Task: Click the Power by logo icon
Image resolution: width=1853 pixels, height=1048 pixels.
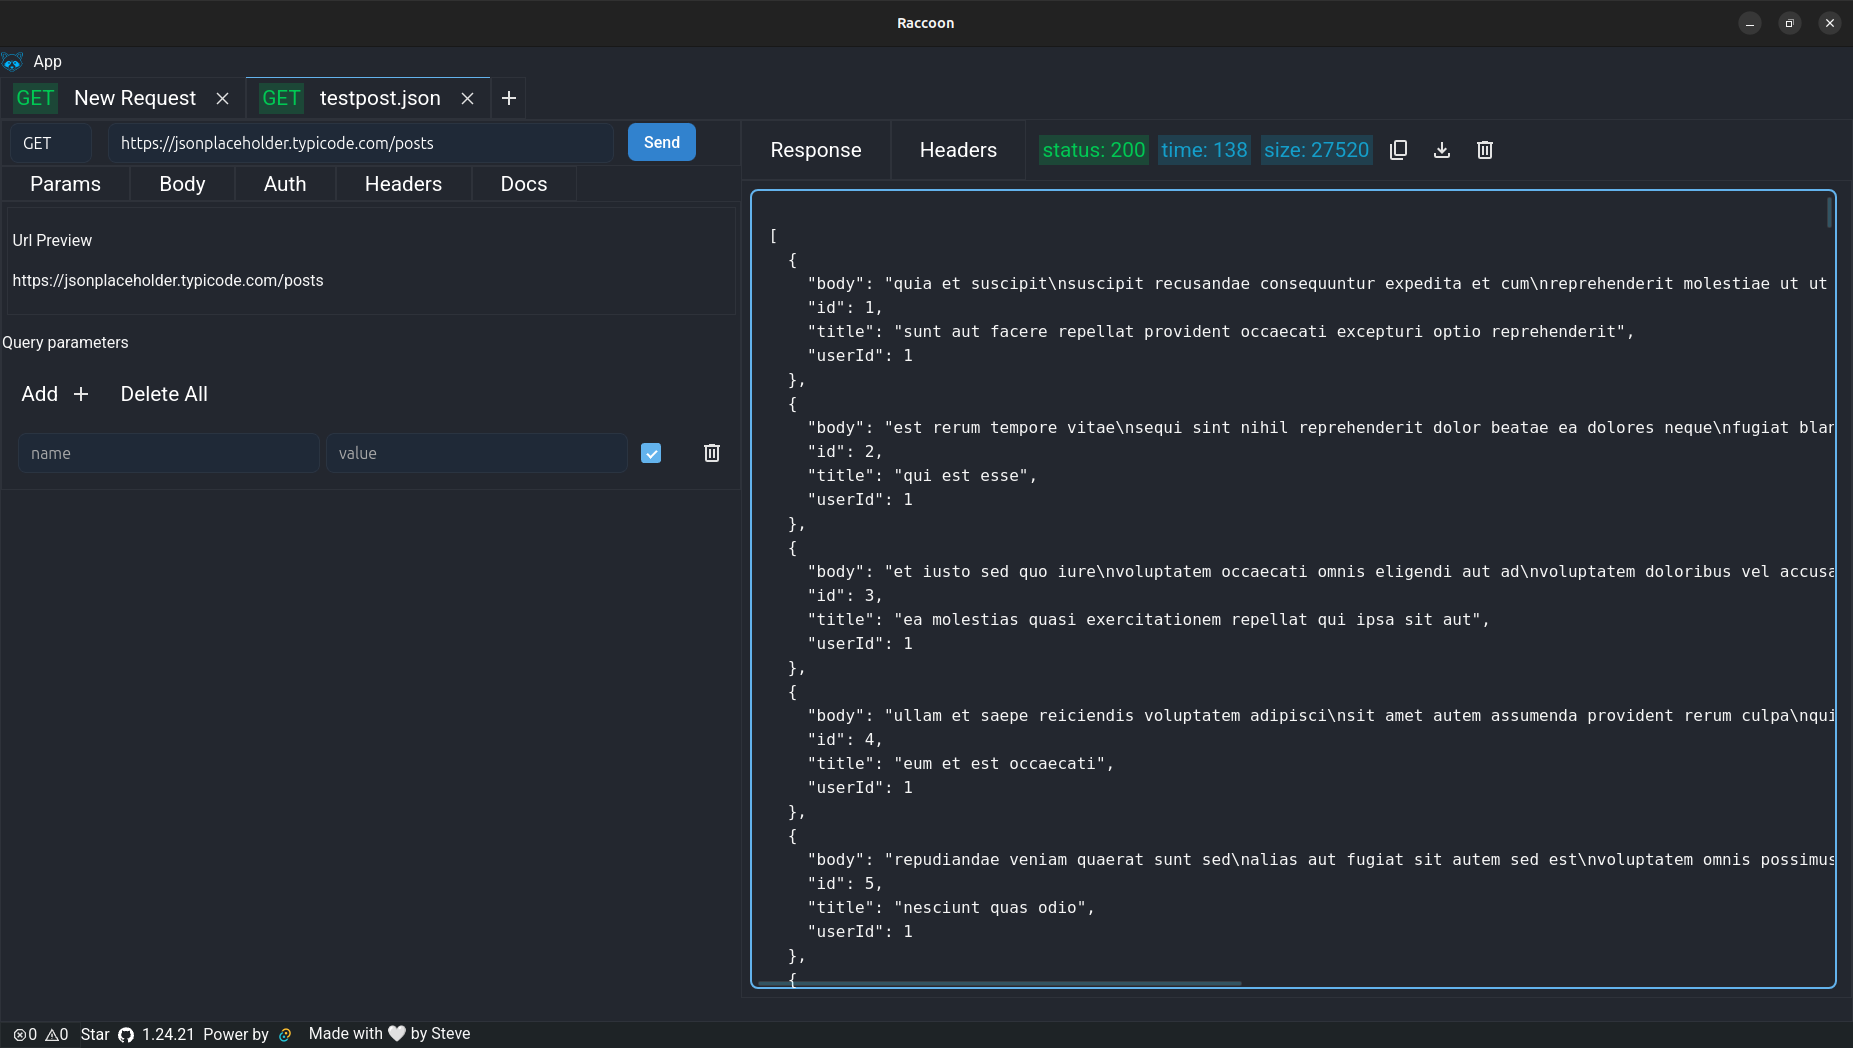Action: (x=285, y=1035)
